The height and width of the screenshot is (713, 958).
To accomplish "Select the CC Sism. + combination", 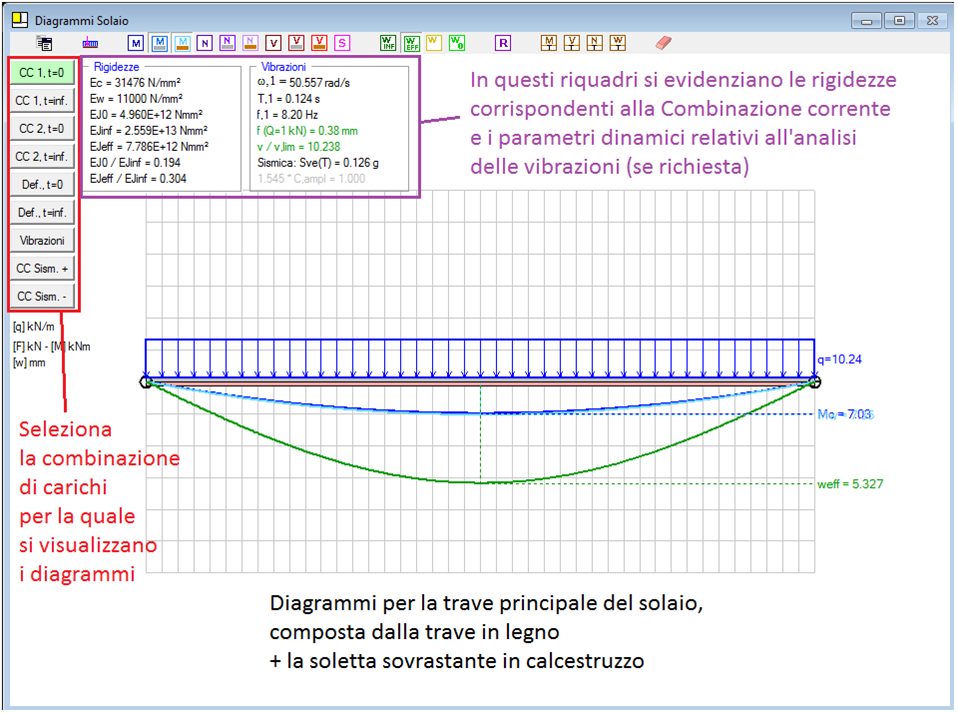I will tap(43, 268).
